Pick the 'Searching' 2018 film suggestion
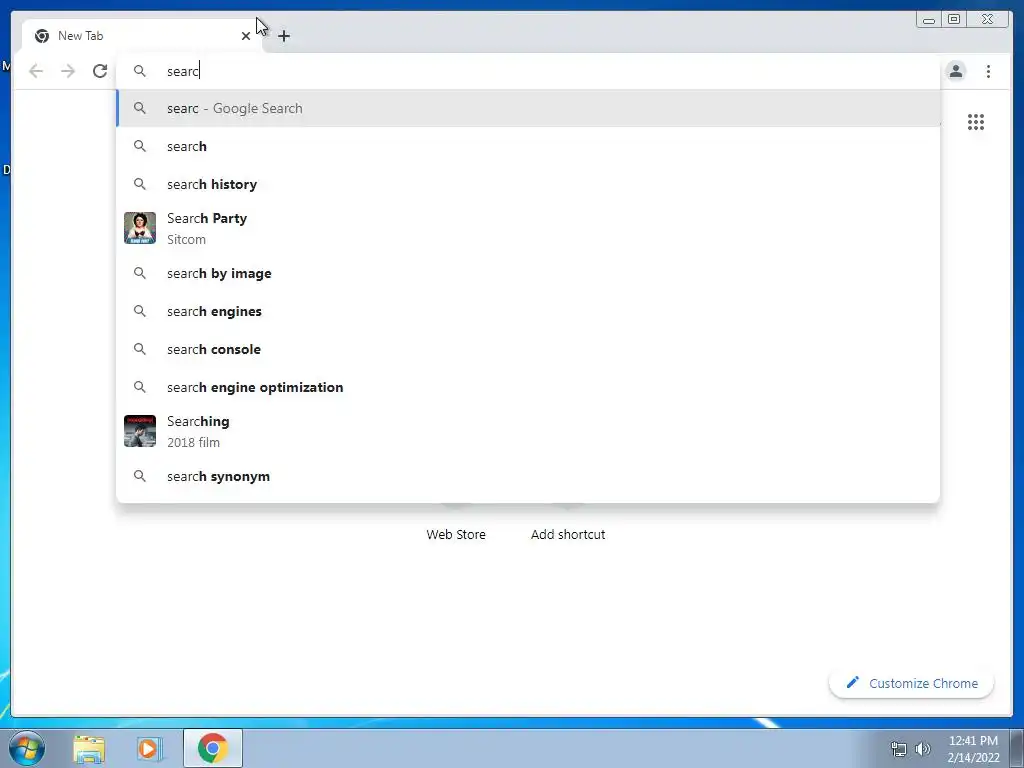The height and width of the screenshot is (768, 1024). [528, 432]
